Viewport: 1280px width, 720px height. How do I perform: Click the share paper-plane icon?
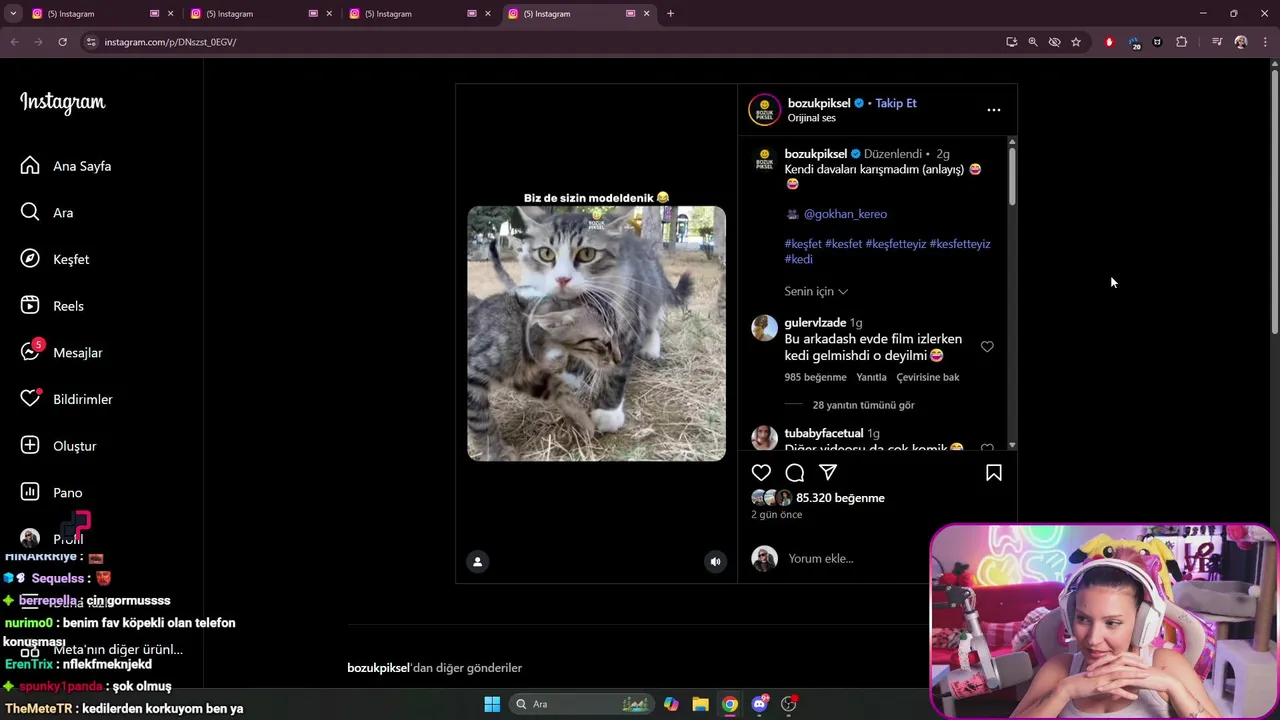coord(828,473)
